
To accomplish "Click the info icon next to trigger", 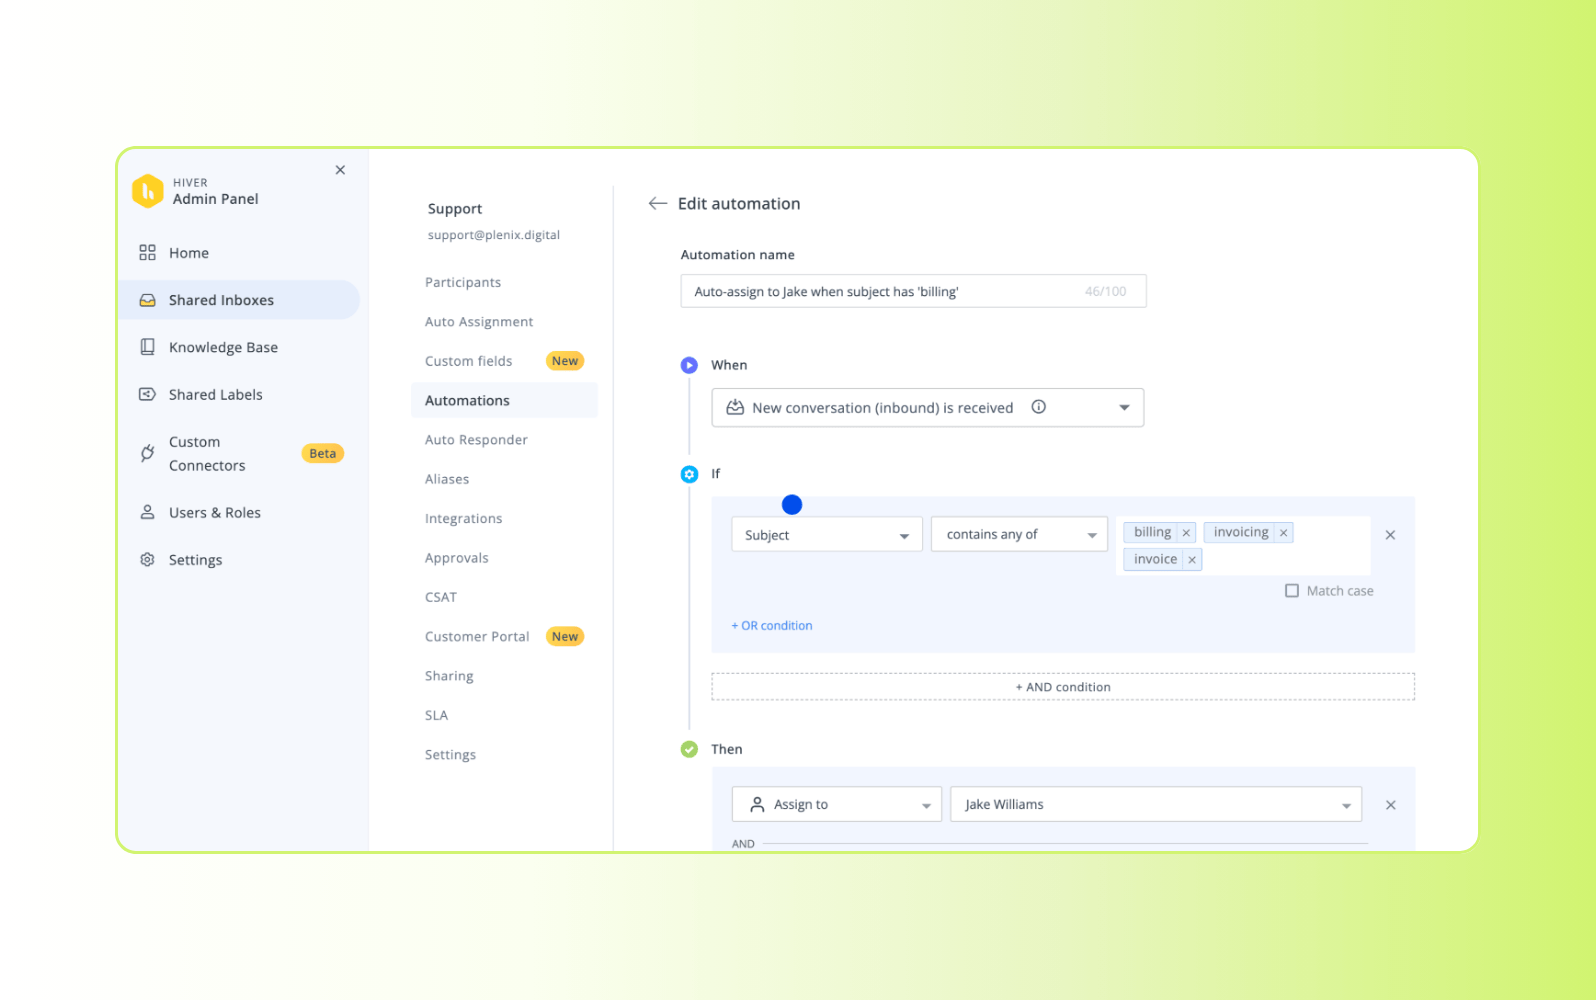I will 1039,407.
